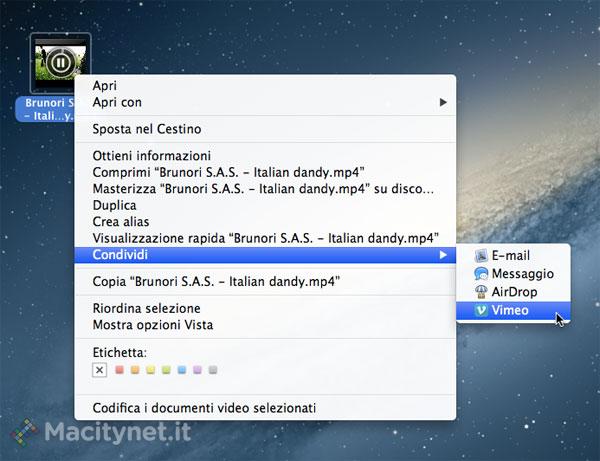Remove label with the X box
The height and width of the screenshot is (461, 600).
[x=99, y=370]
